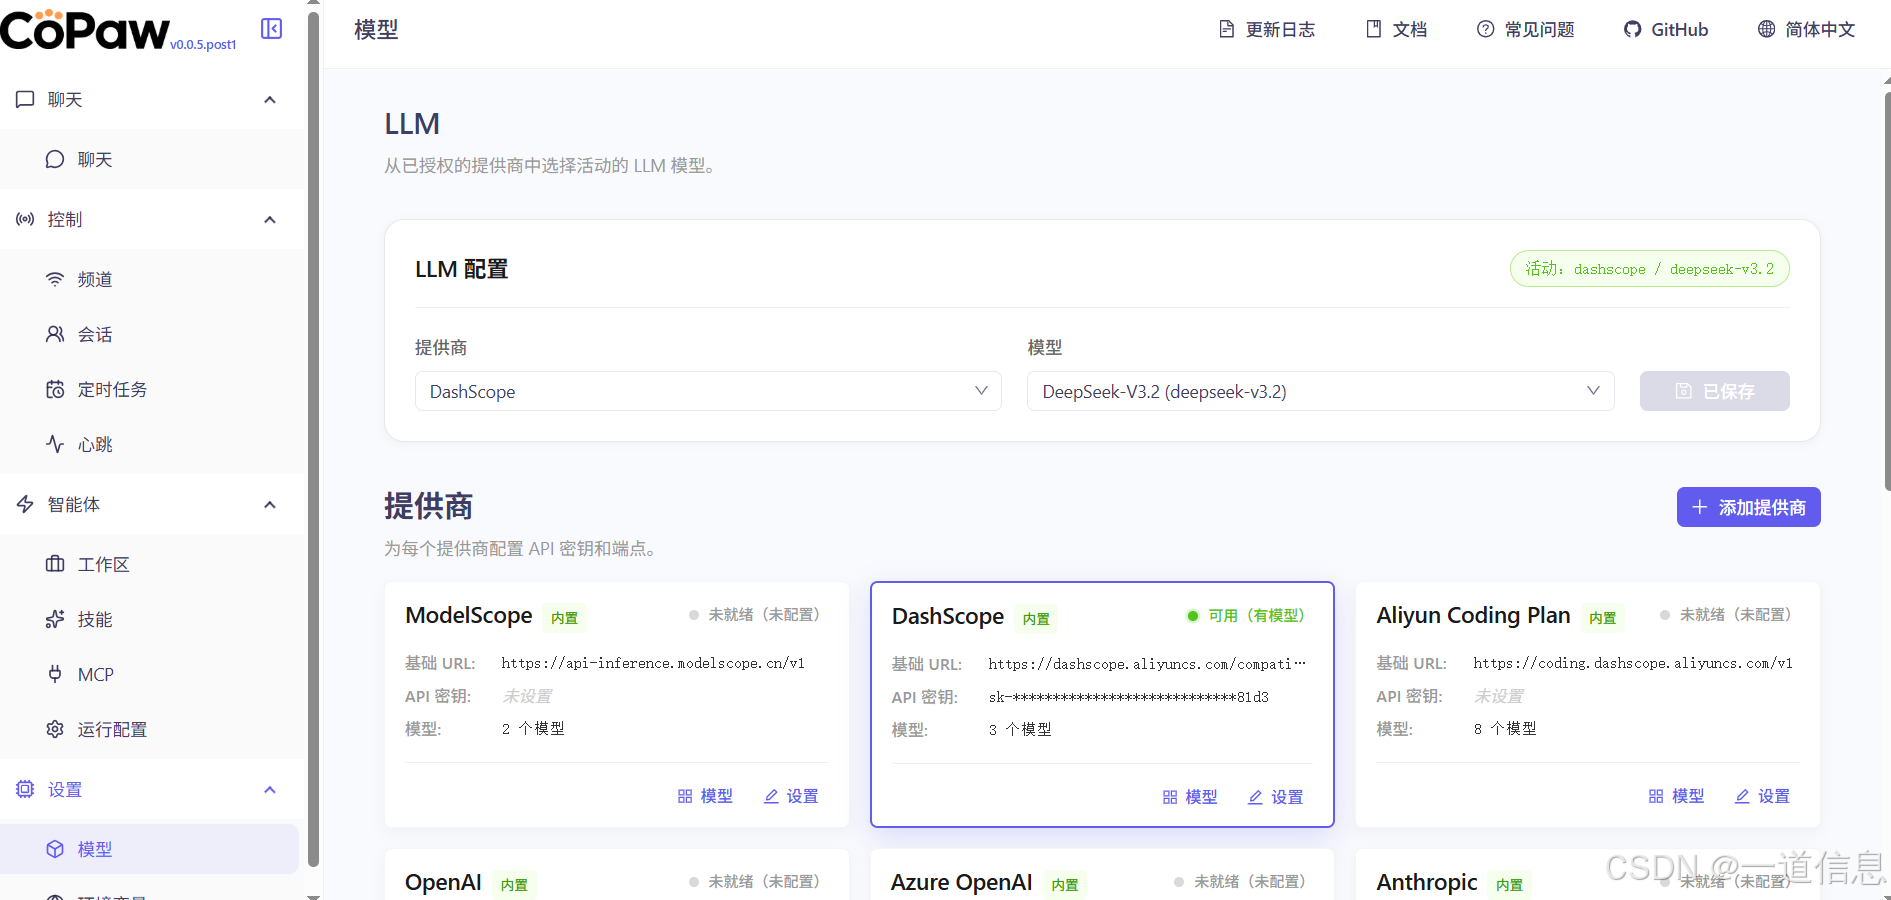This screenshot has height=900, width=1891.
Task: Open the 心跳 heartbeat page
Action: tap(150, 444)
